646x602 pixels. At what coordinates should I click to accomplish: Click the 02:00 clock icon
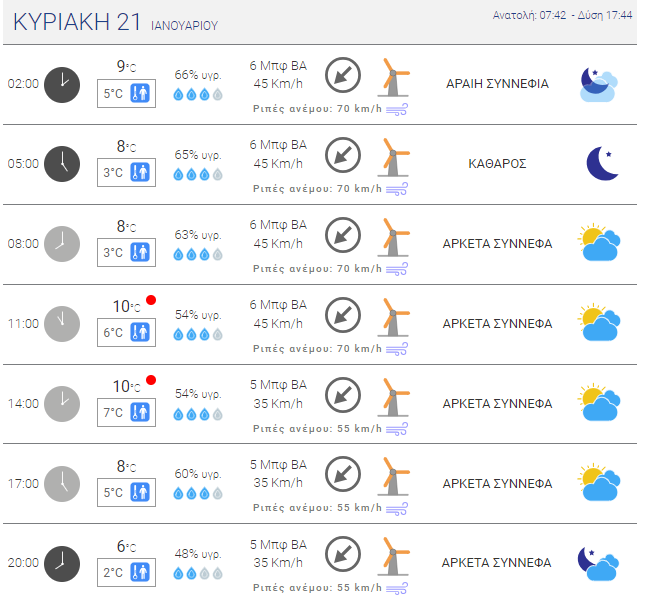tap(62, 85)
